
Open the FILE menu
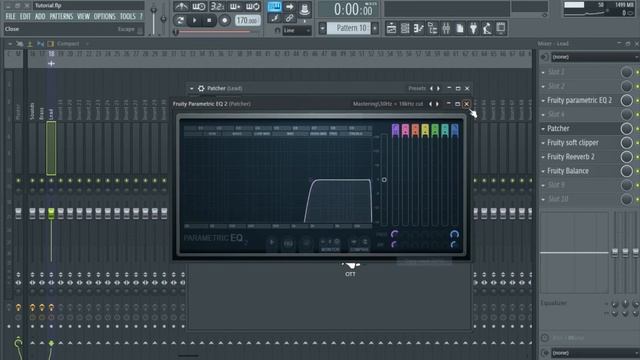point(10,16)
